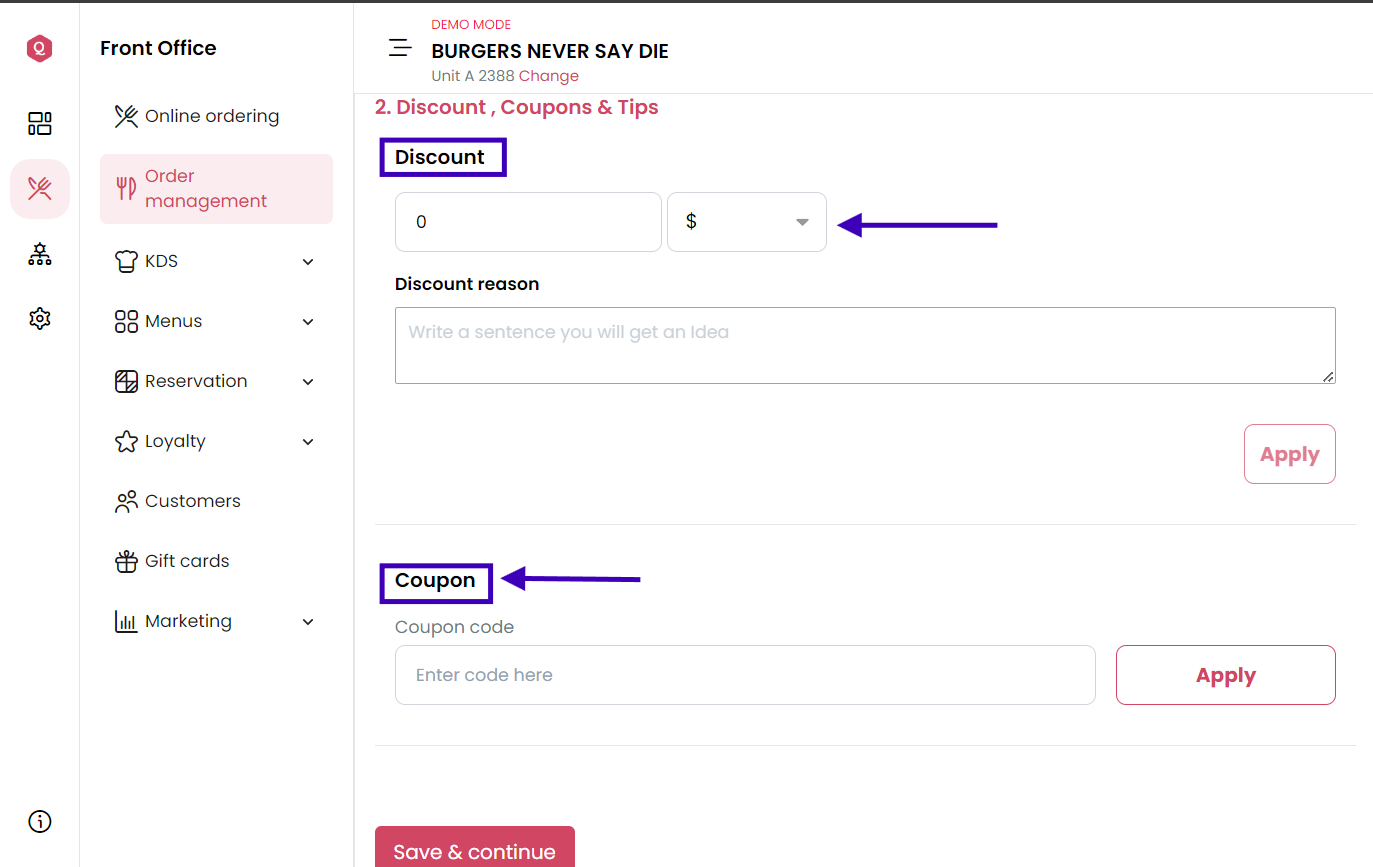This screenshot has height=867, width=1373.
Task: Open Online ordering menu item
Action: [216, 117]
